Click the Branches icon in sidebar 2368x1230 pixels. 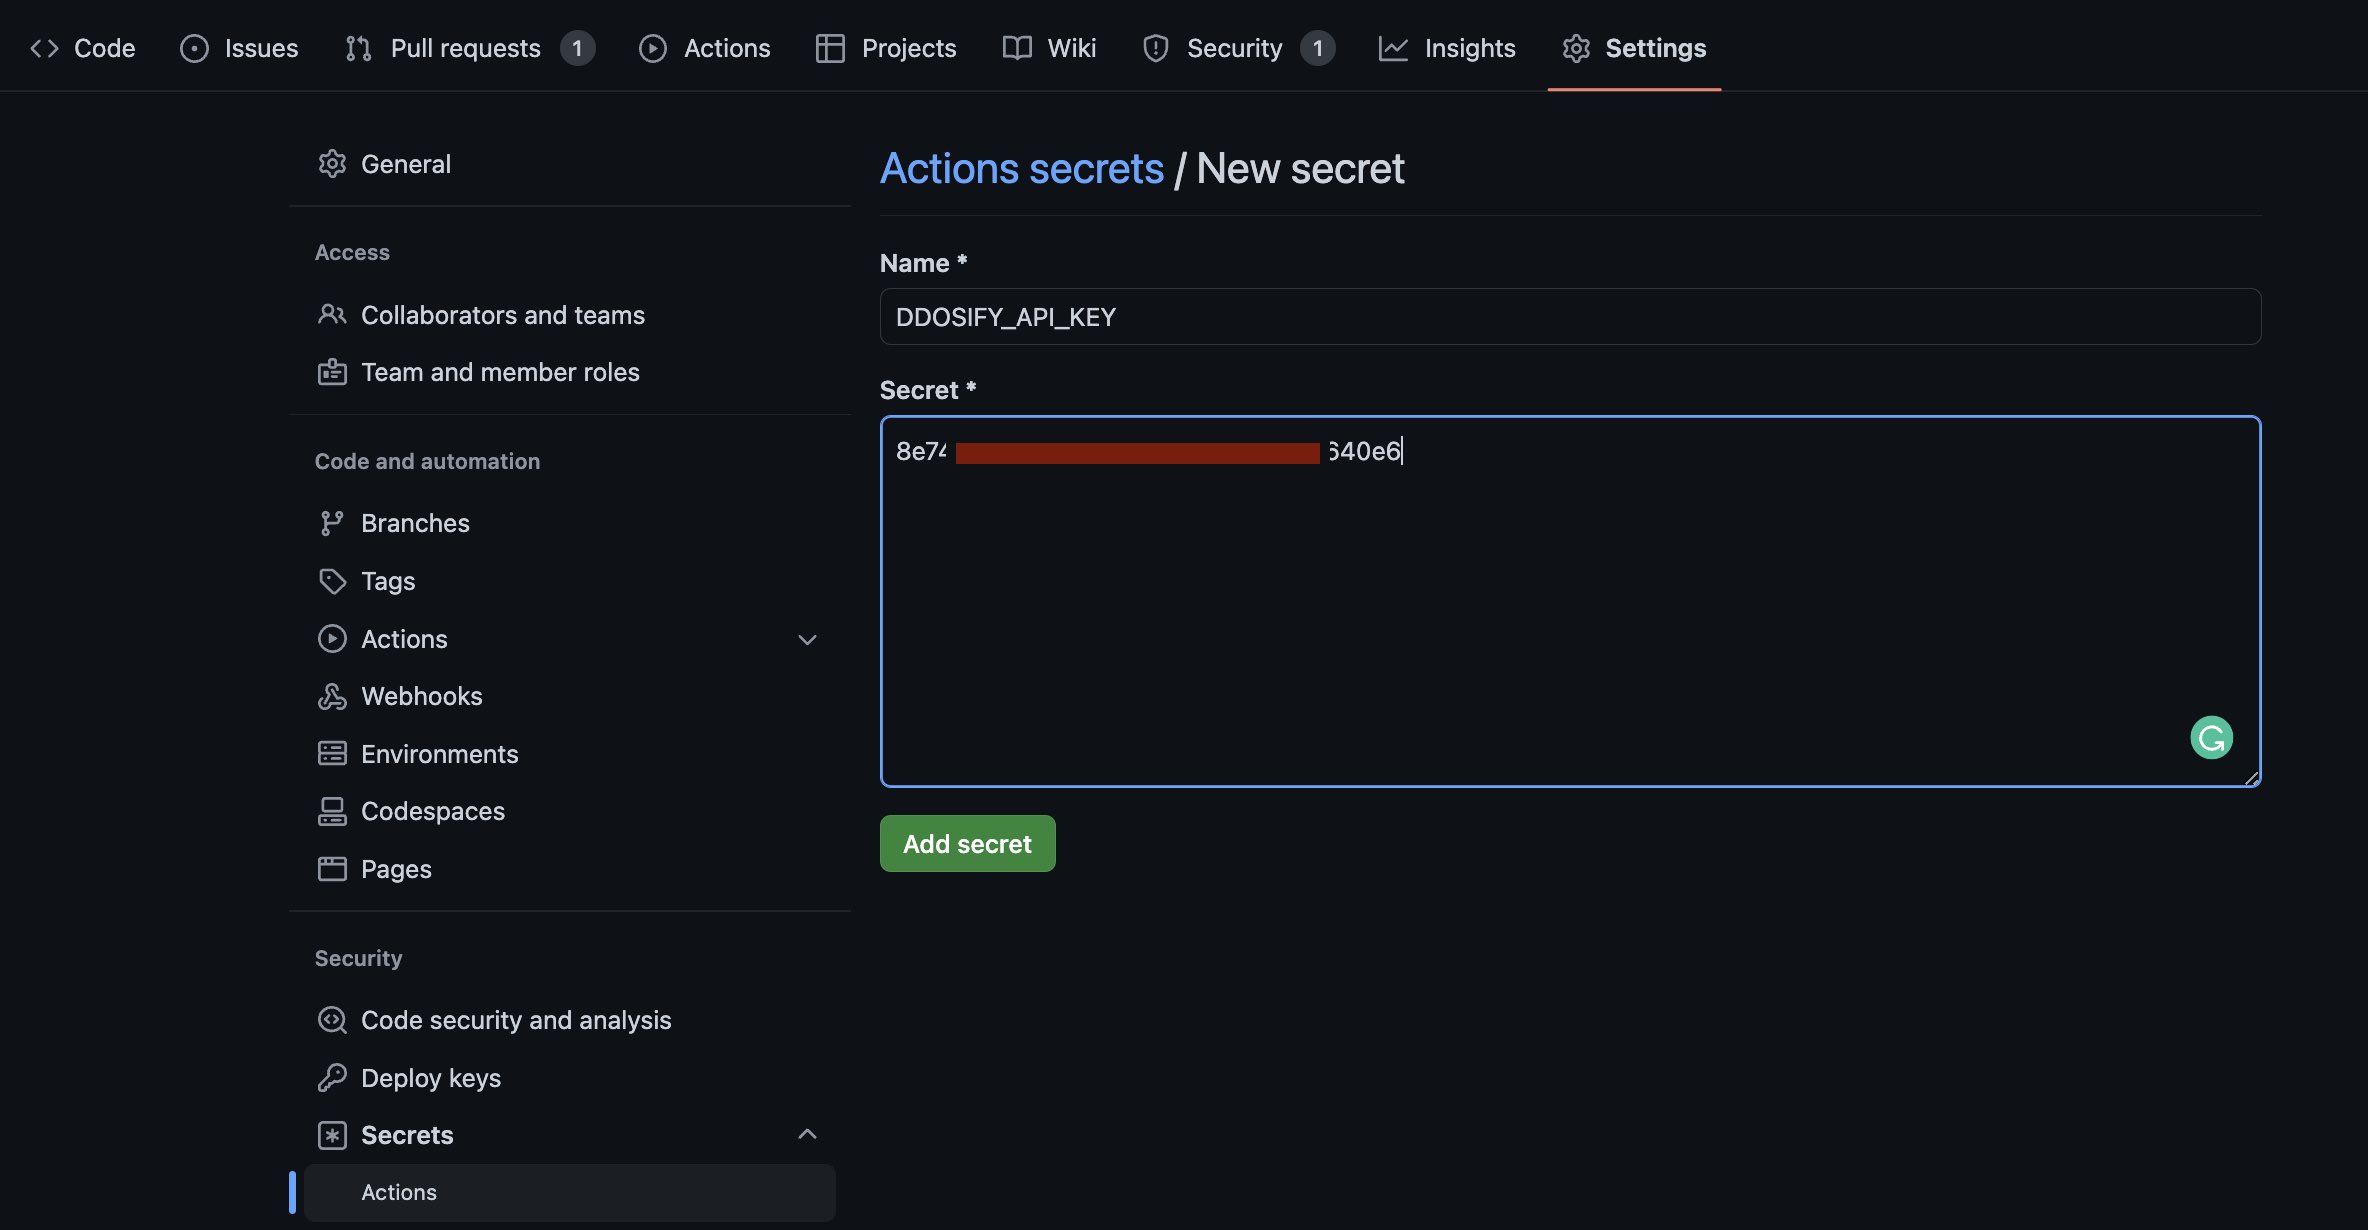pos(333,522)
